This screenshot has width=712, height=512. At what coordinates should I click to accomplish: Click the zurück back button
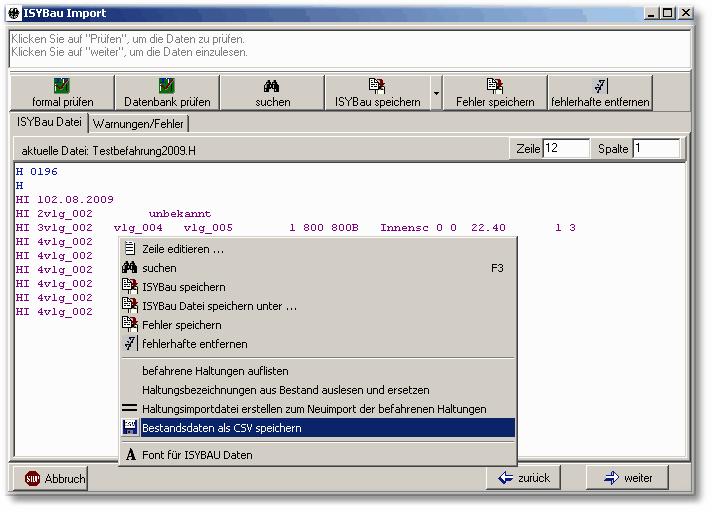click(523, 478)
